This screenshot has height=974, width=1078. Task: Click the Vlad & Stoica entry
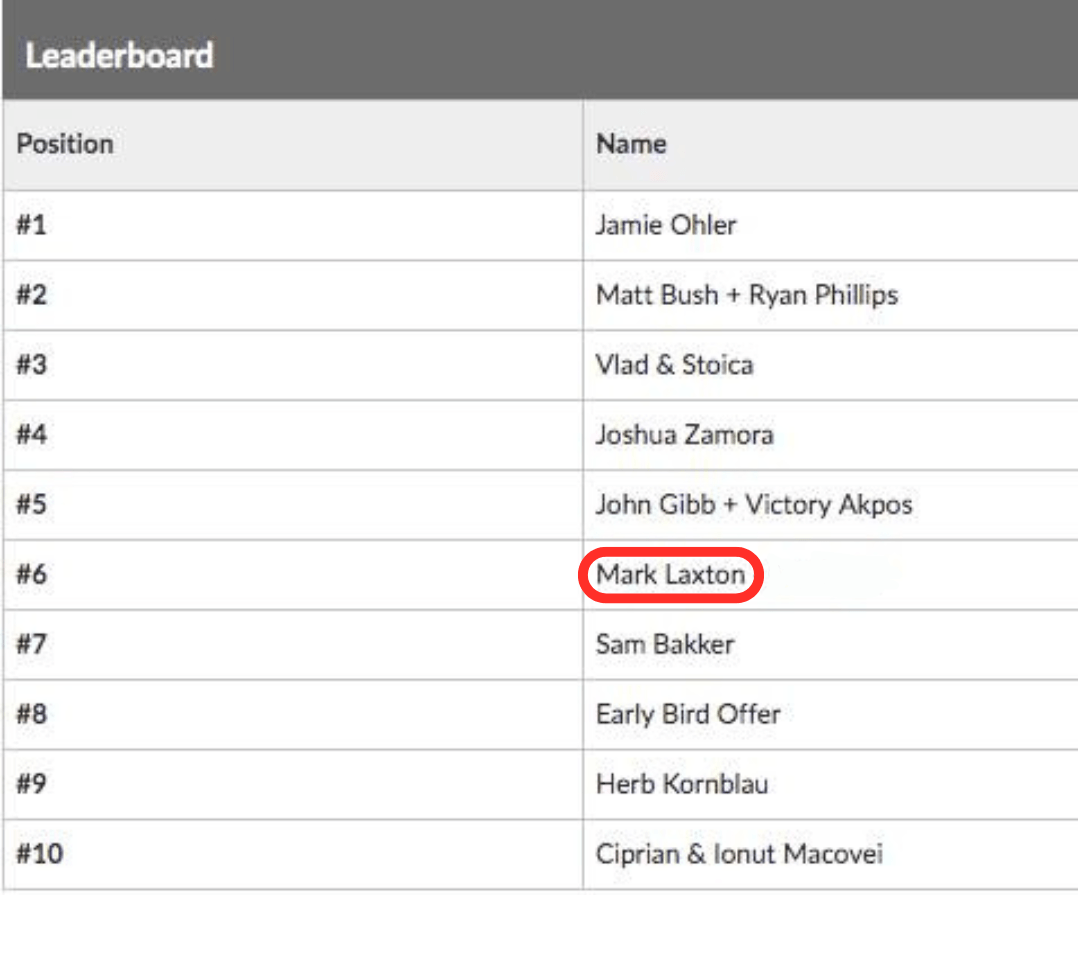click(674, 365)
